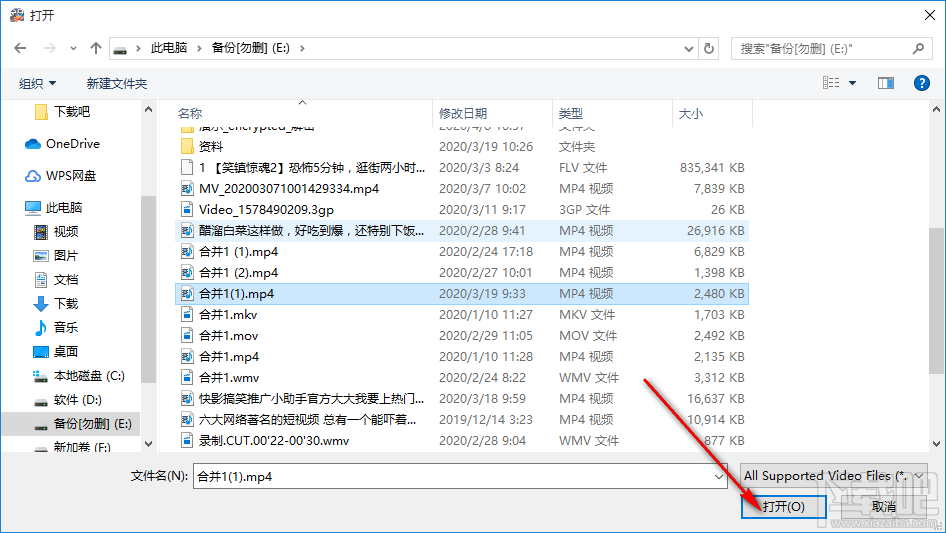Click sidebar scrollbar down arrow
The height and width of the screenshot is (533, 946).
[148, 444]
